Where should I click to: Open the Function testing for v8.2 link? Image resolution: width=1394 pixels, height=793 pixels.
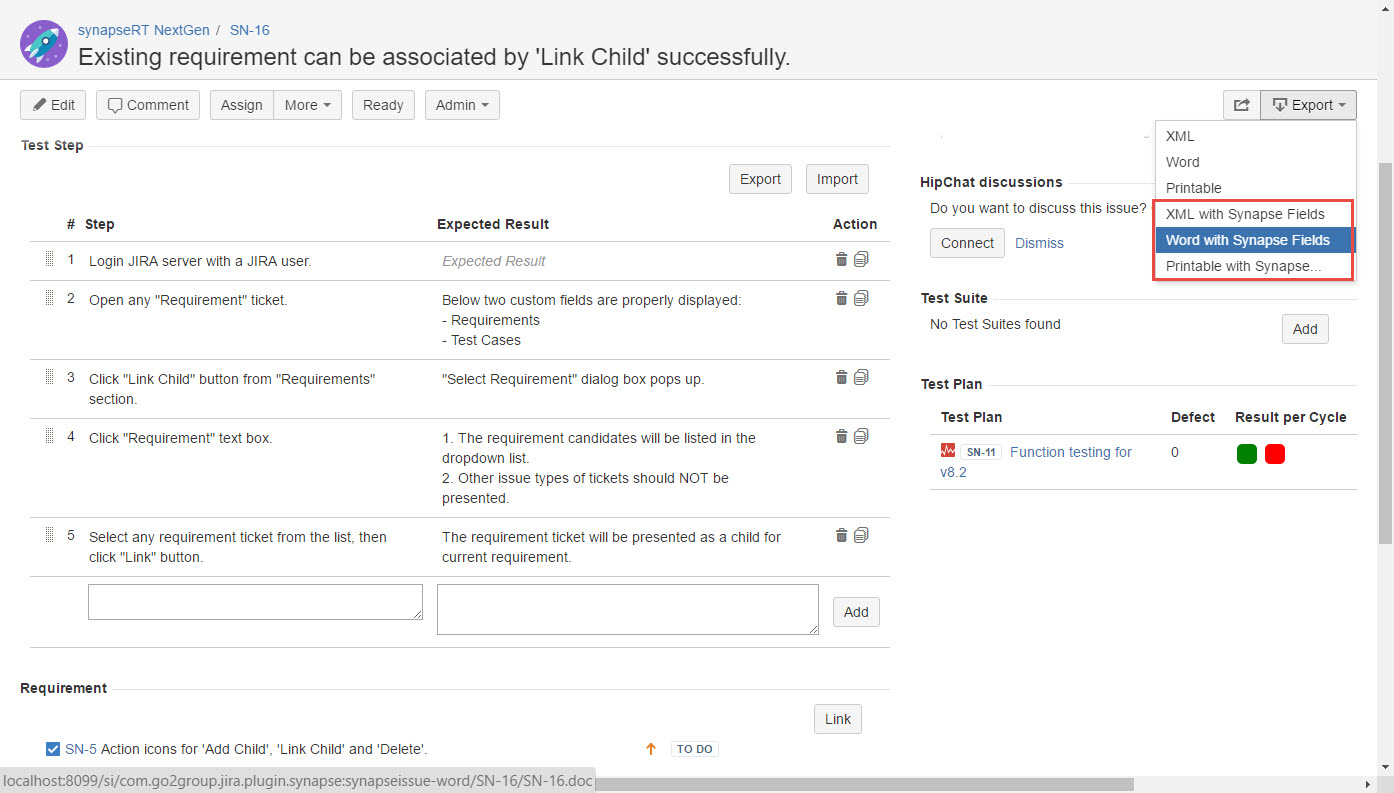1036,462
